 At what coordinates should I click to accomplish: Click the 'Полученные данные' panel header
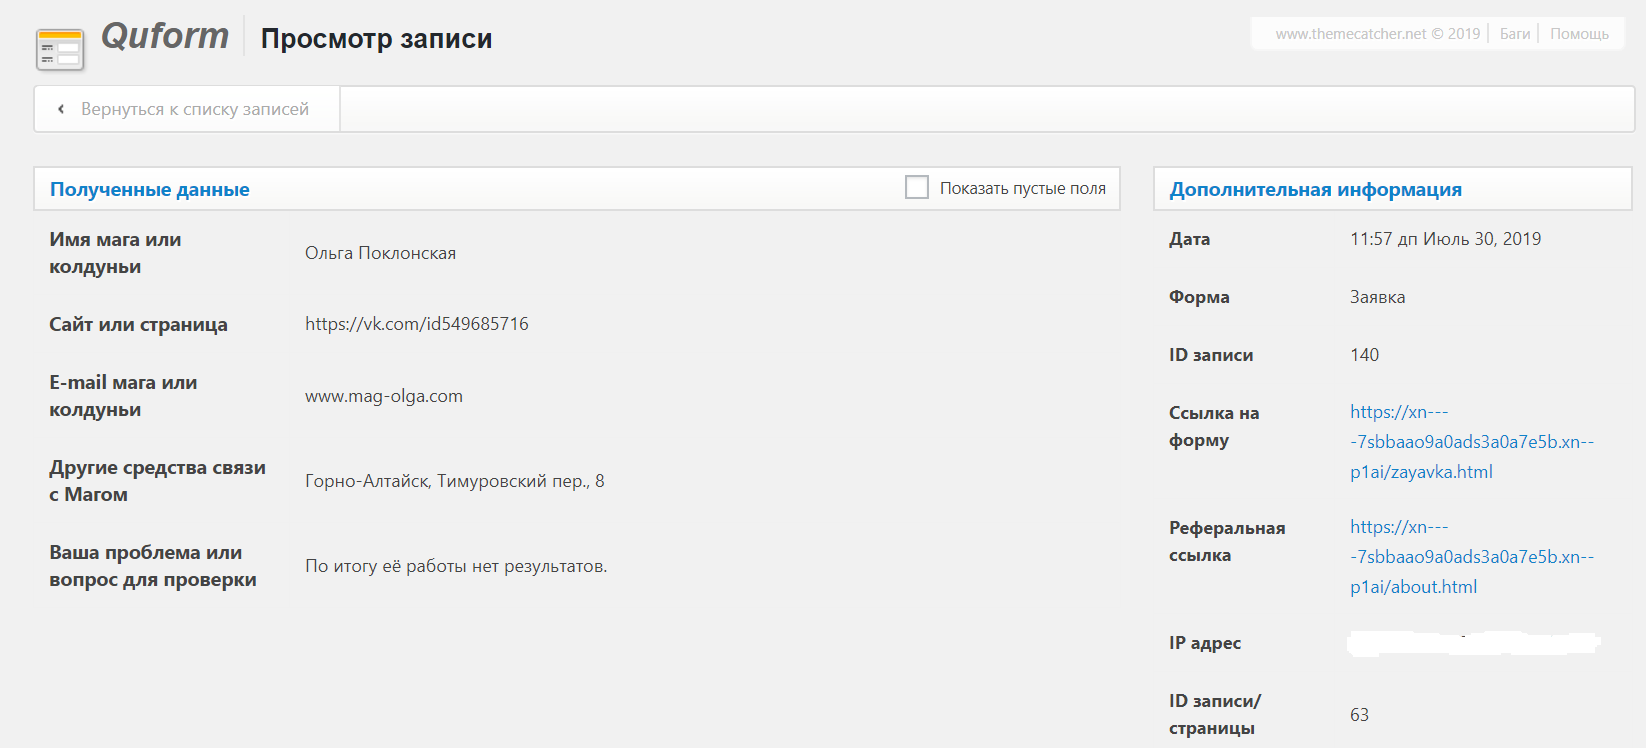pyautogui.click(x=150, y=189)
